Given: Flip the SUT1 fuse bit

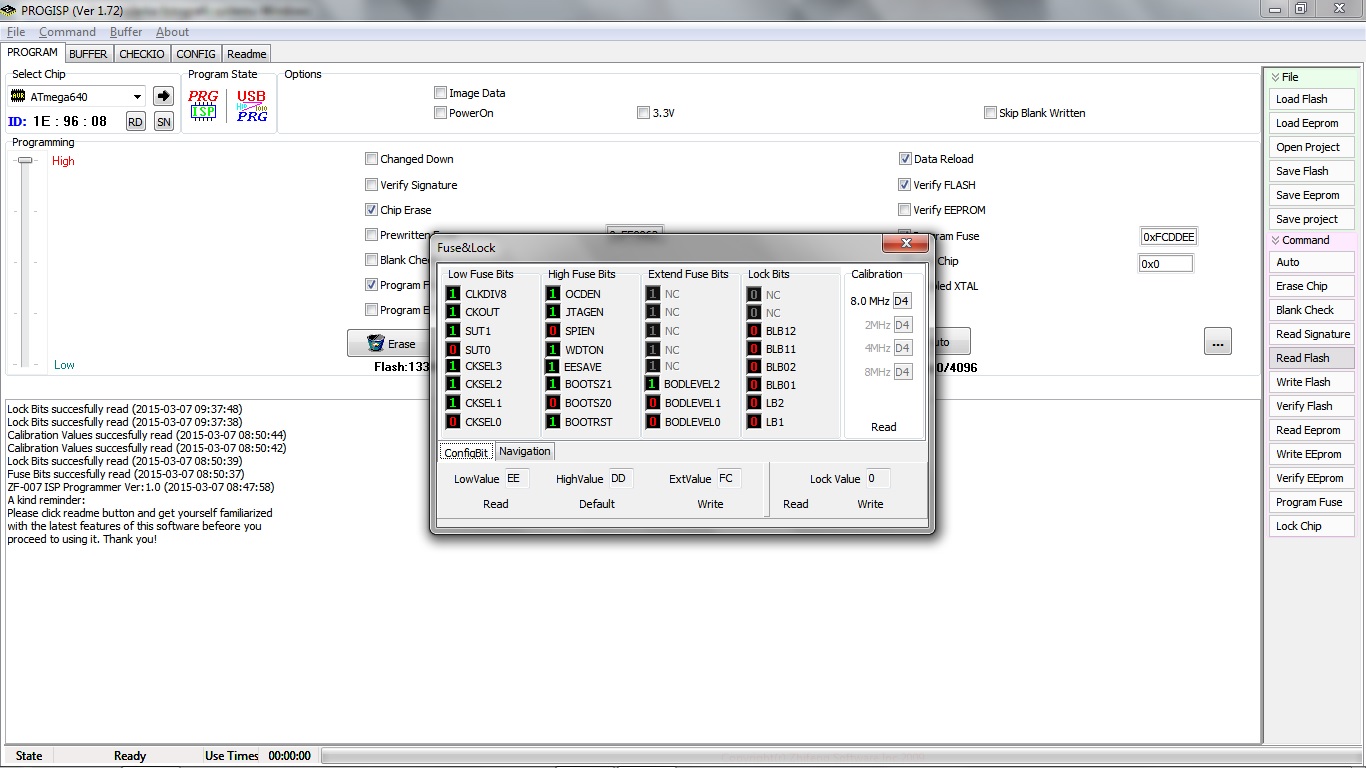Looking at the screenshot, I should (x=453, y=331).
